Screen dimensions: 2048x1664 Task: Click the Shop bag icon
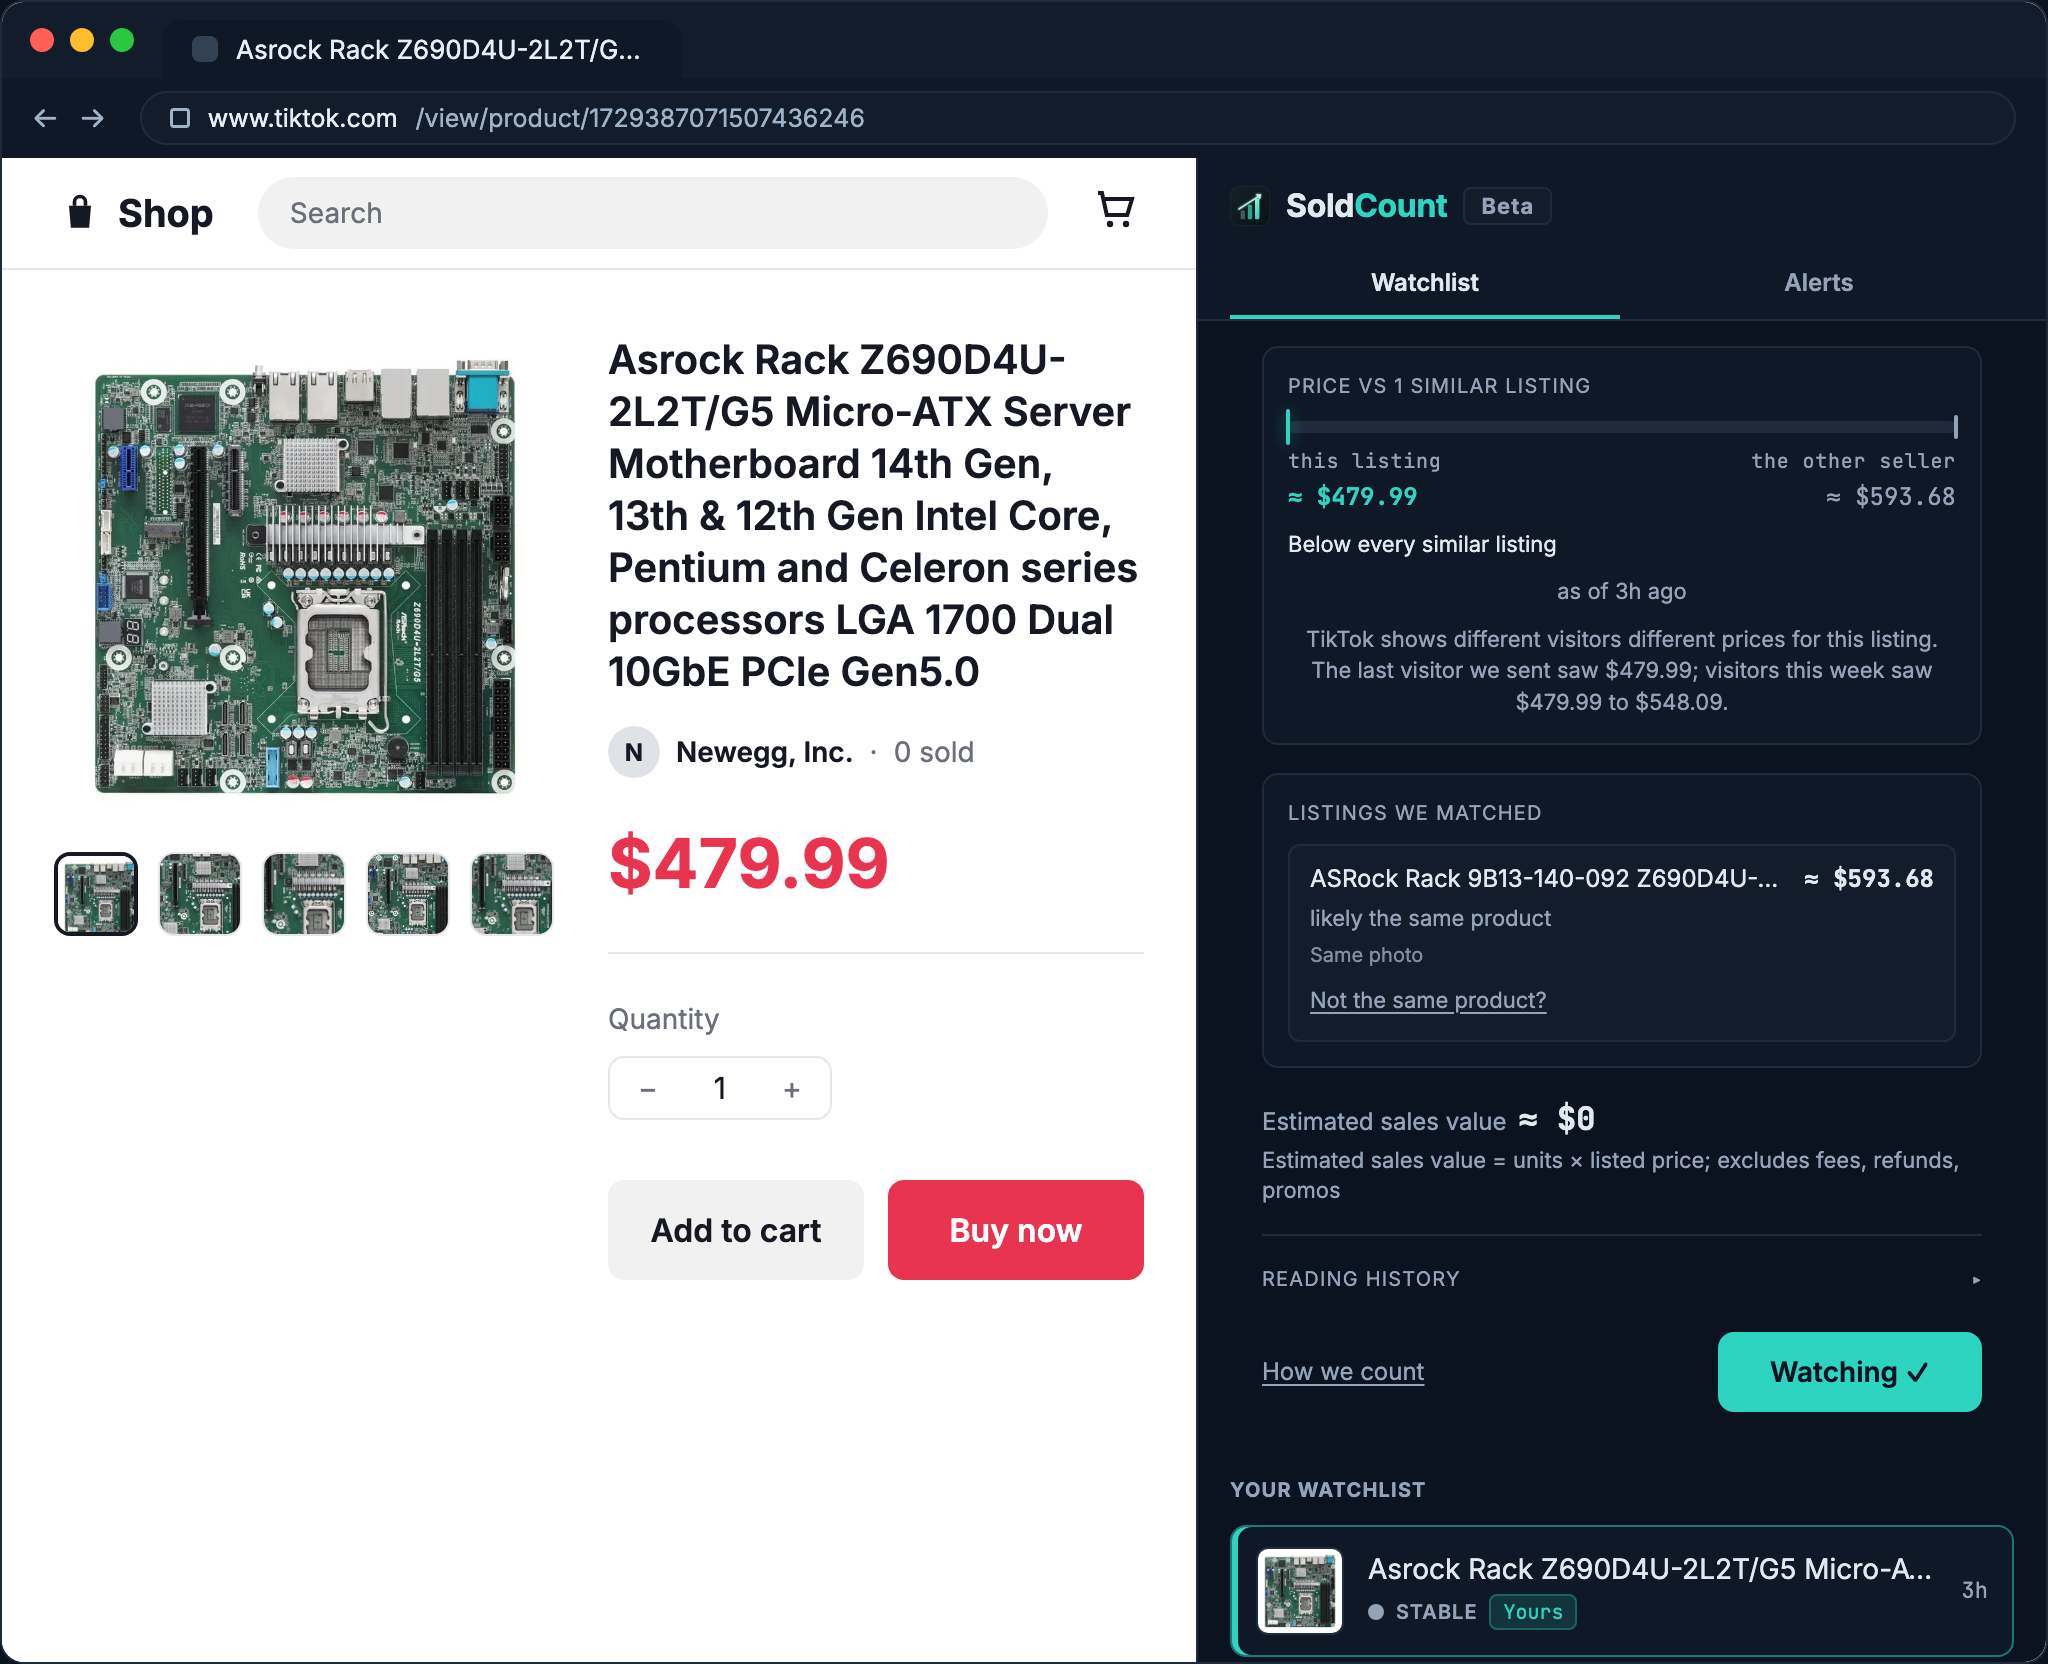coord(80,212)
